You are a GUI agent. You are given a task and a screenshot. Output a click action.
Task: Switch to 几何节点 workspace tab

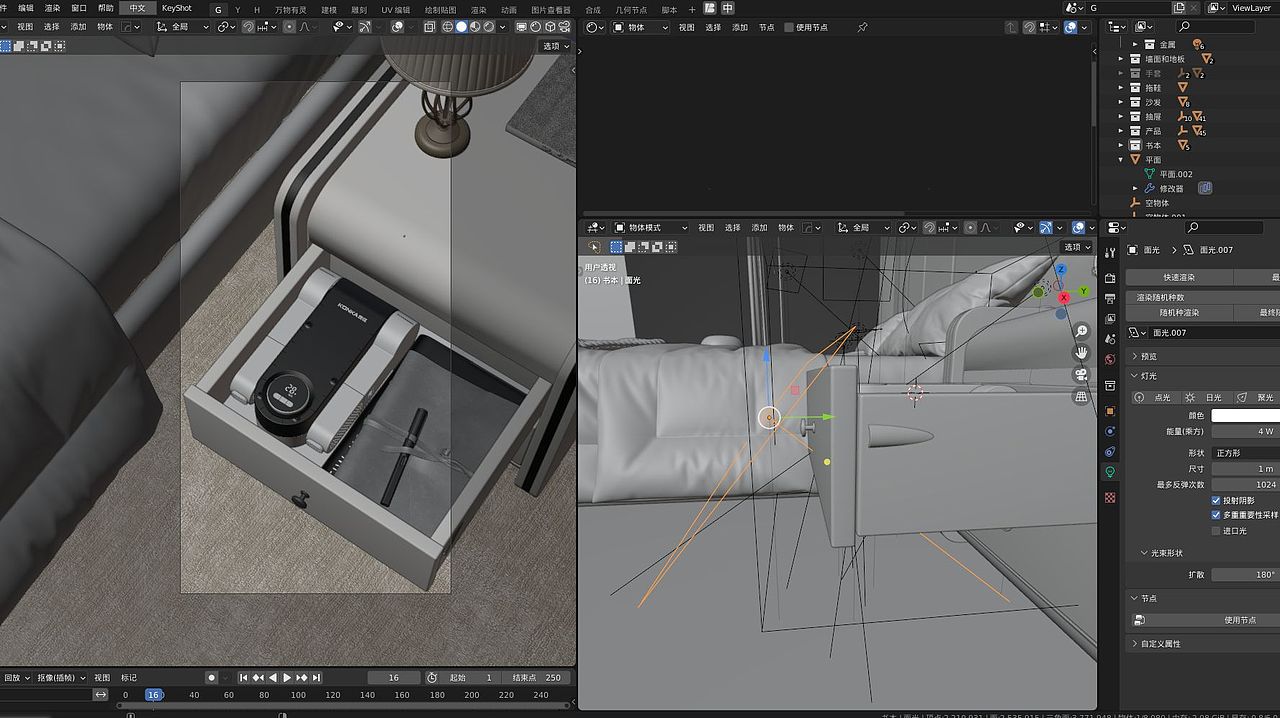[631, 9]
